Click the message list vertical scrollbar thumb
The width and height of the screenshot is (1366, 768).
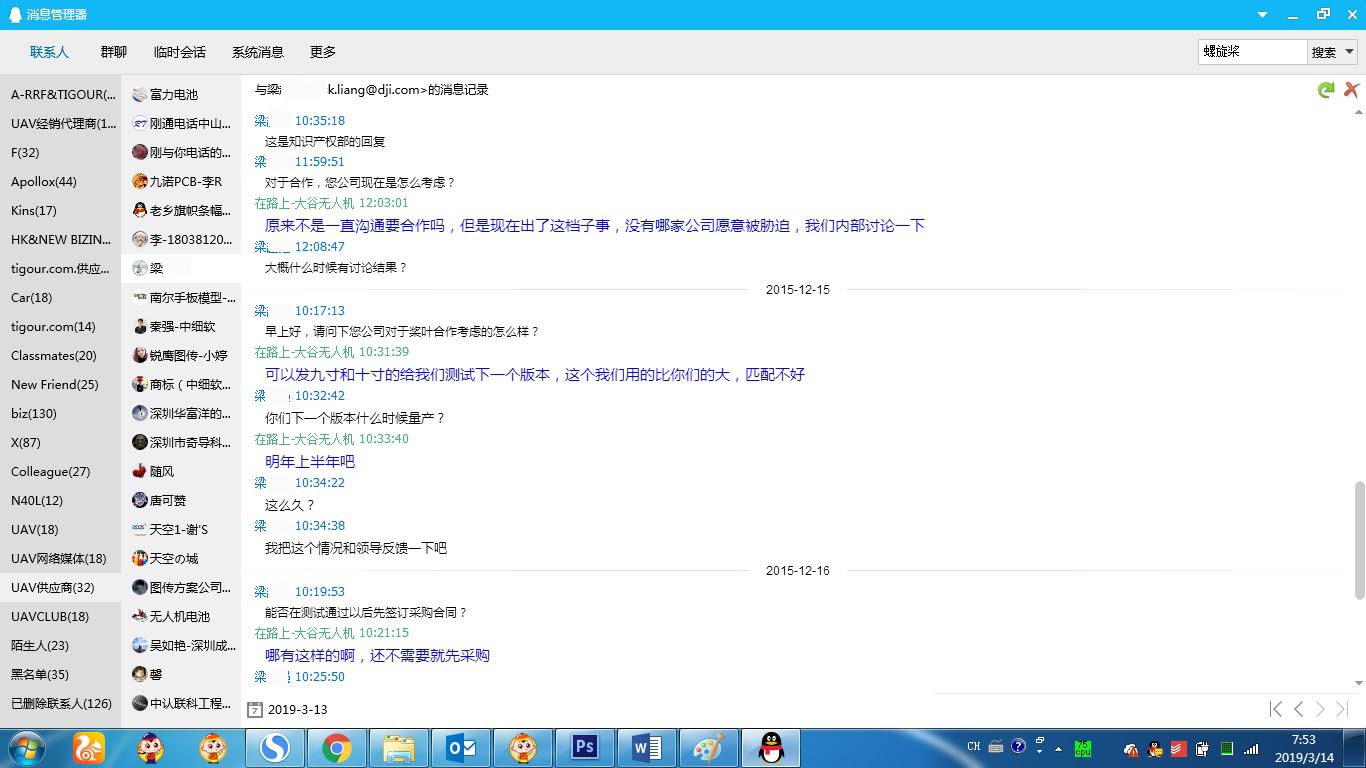(1359, 540)
